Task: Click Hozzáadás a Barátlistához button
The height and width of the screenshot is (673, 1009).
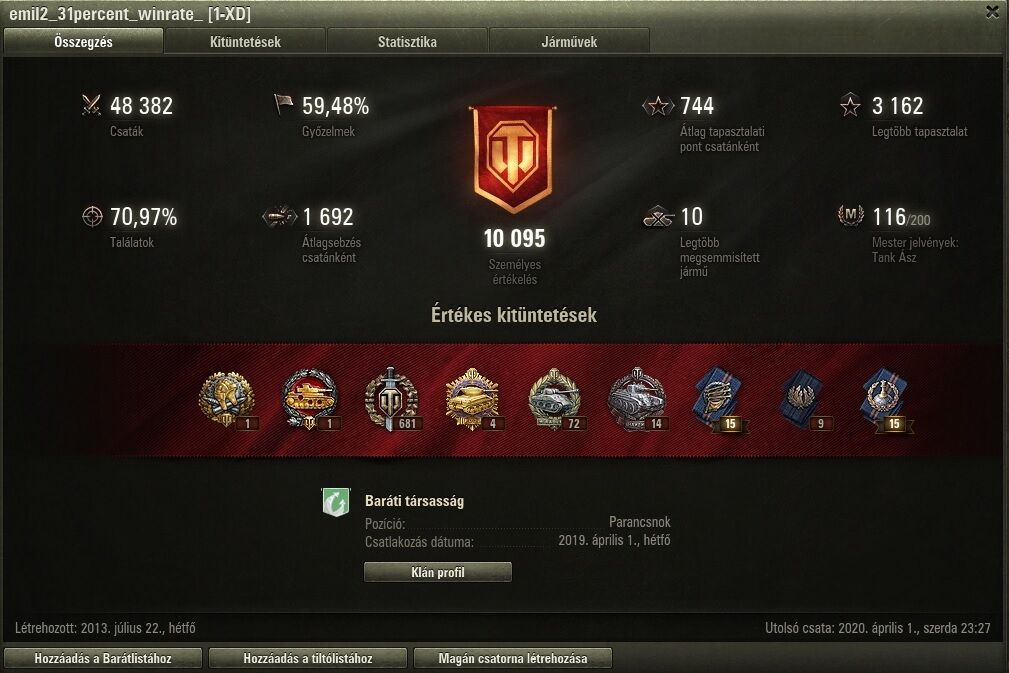Action: (x=103, y=658)
